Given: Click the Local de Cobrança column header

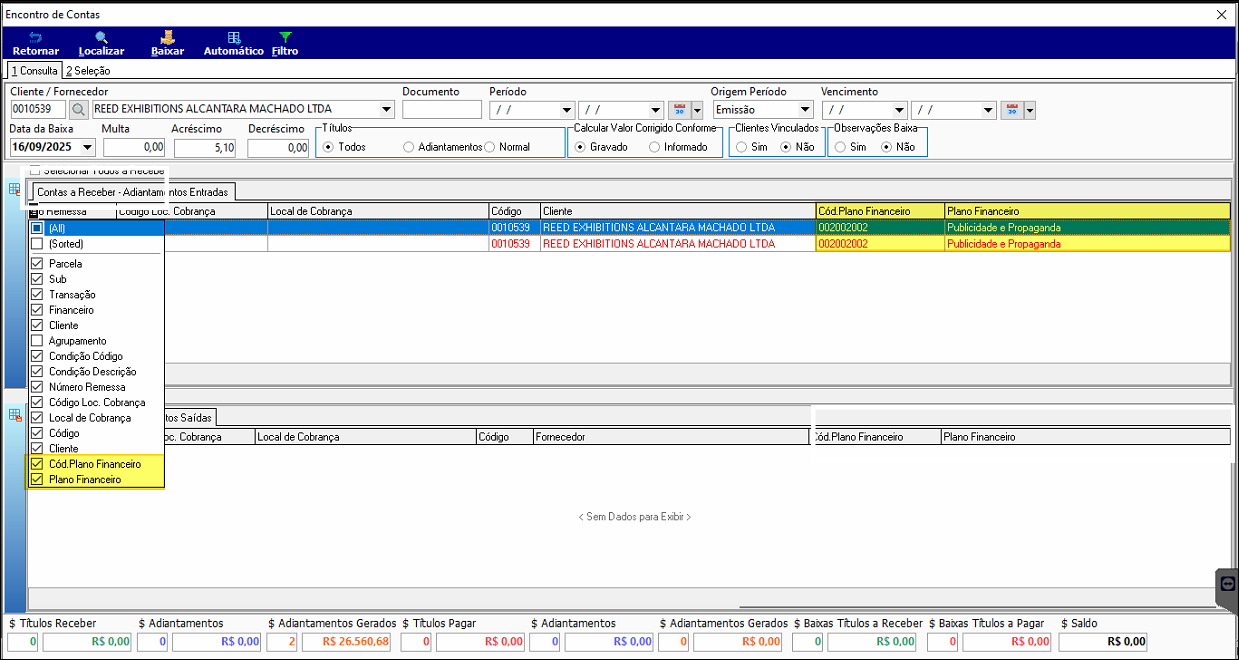Looking at the screenshot, I should pos(377,211).
